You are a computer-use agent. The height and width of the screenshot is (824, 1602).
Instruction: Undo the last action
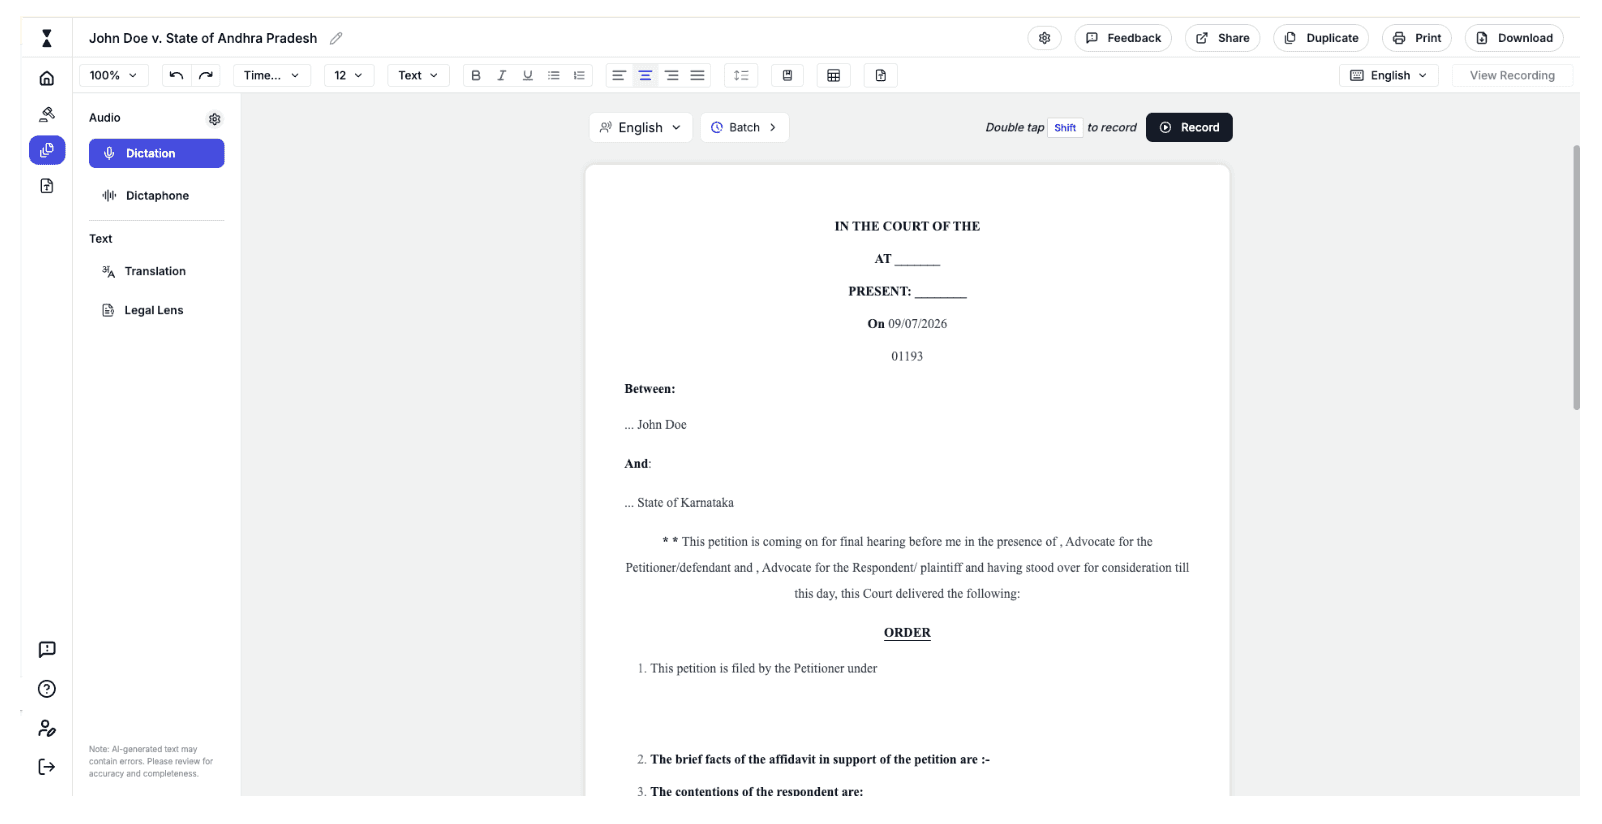pos(176,75)
